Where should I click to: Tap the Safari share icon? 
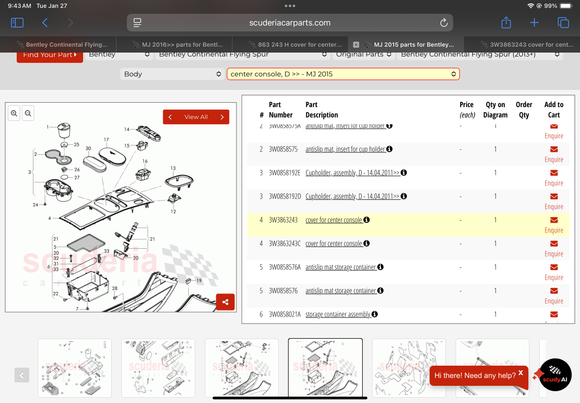coord(506,23)
